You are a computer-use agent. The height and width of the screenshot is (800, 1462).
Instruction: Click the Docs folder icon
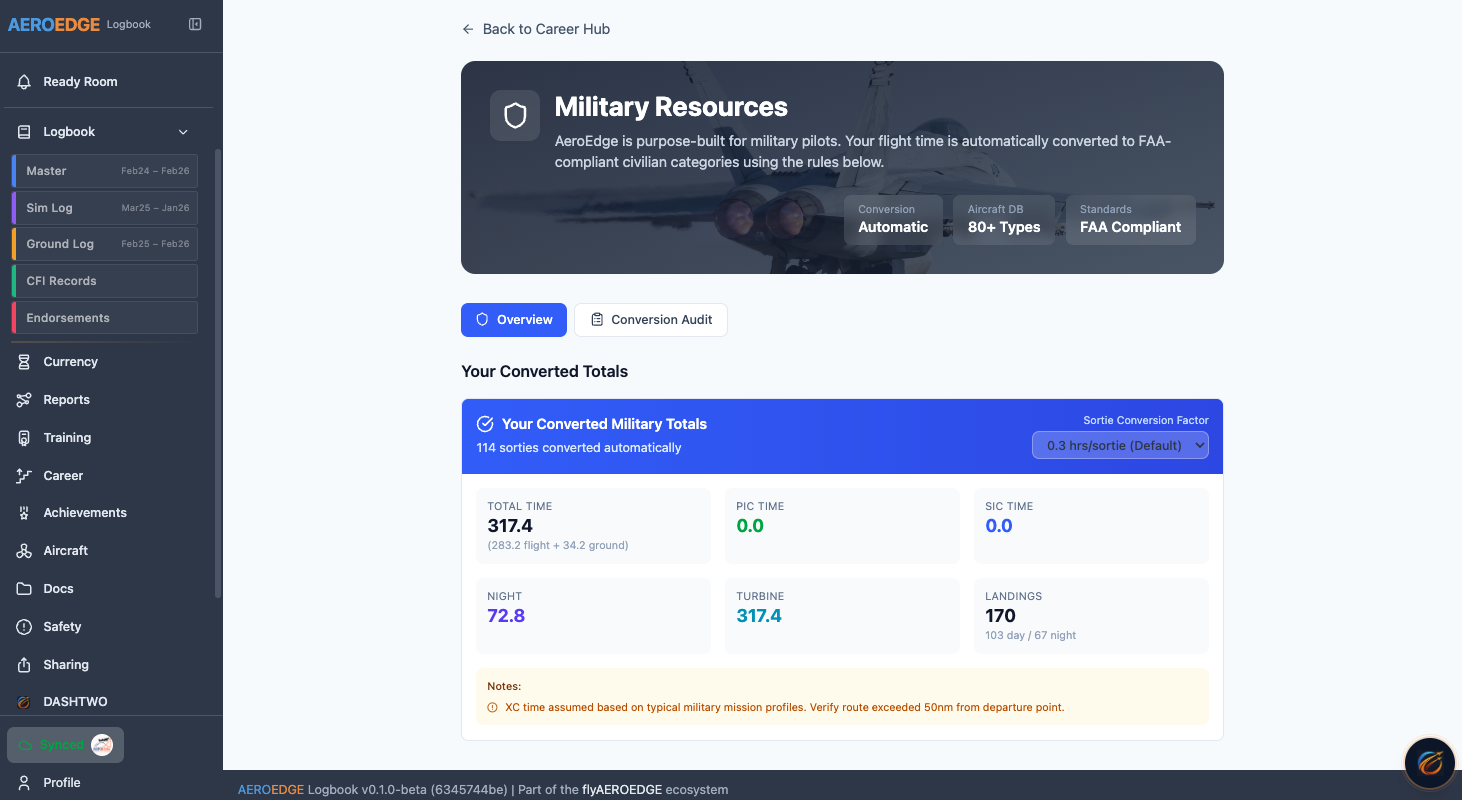click(x=23, y=588)
